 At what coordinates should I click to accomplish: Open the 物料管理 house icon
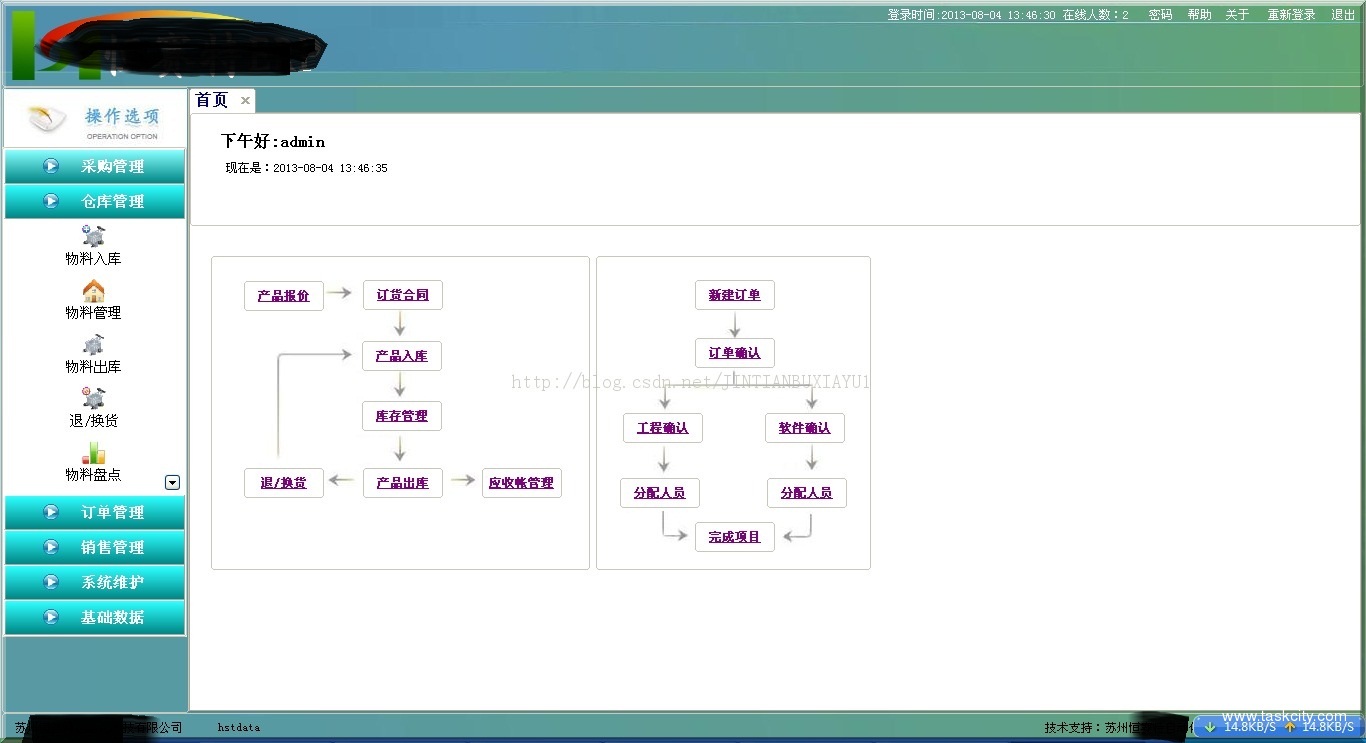pyautogui.click(x=93, y=291)
